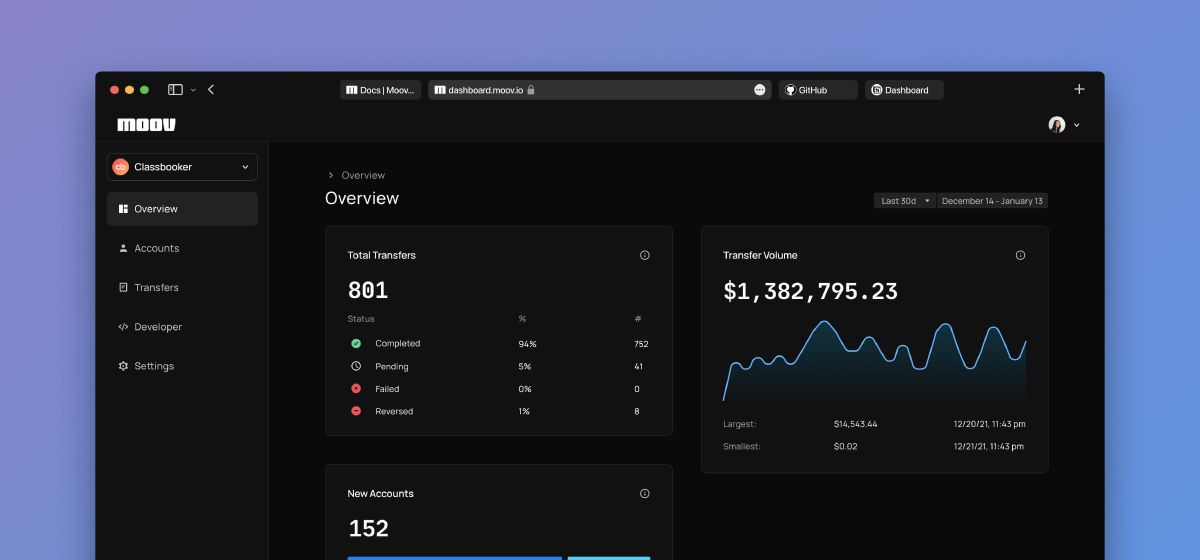1200x560 pixels.
Task: Click the Overview breadcrumb link
Action: tap(363, 175)
